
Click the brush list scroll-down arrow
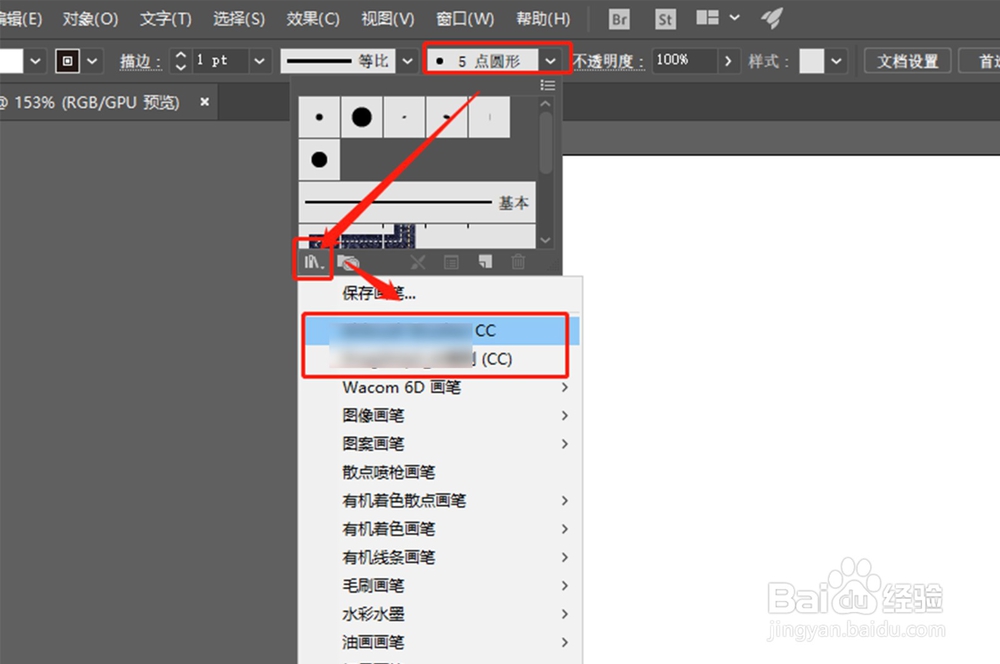tap(545, 240)
